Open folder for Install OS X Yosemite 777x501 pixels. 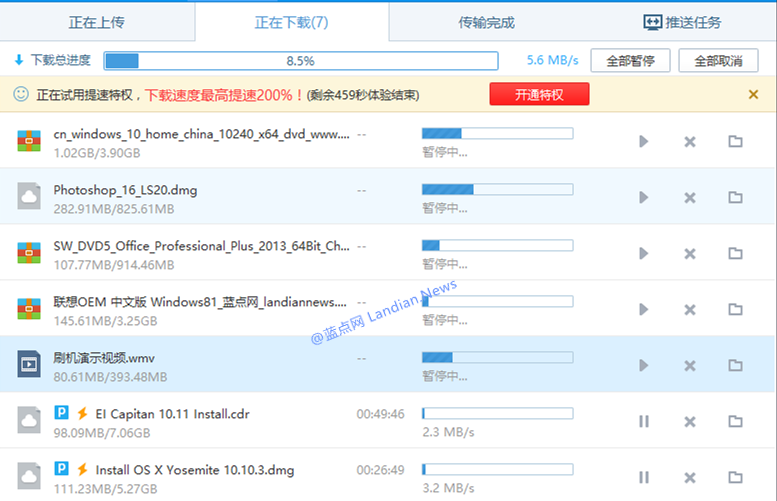735,477
